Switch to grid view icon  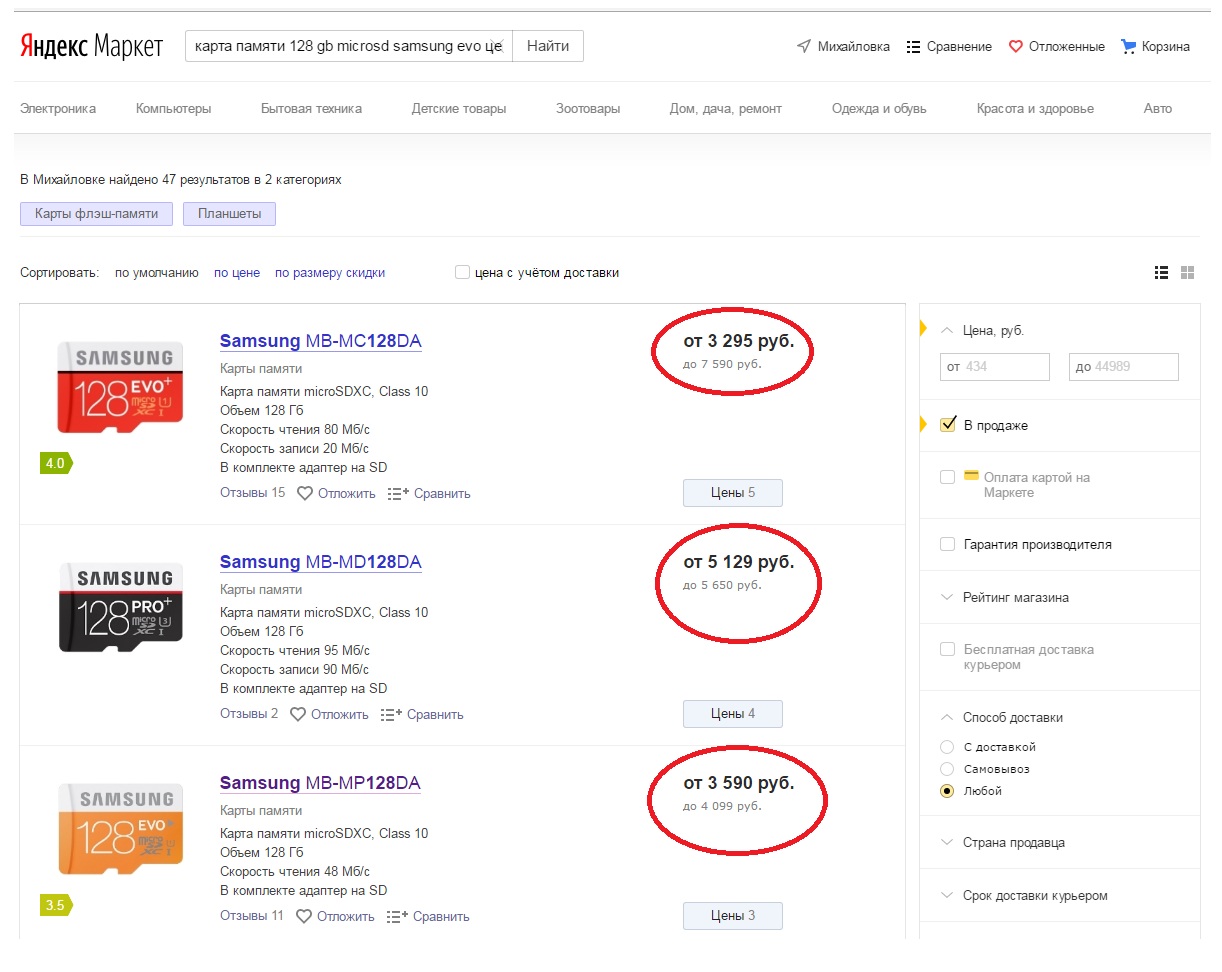pos(1188,272)
